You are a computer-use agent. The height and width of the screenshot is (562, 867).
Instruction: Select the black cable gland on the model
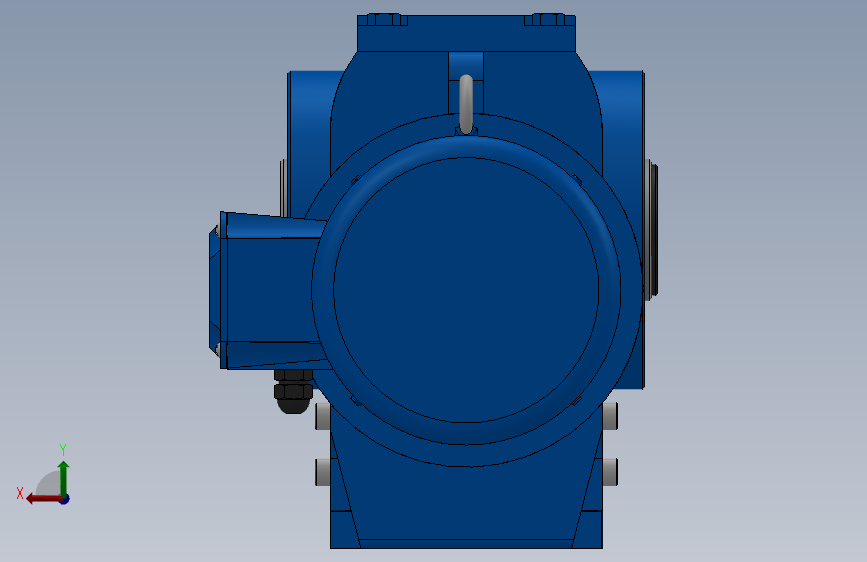pyautogui.click(x=294, y=392)
